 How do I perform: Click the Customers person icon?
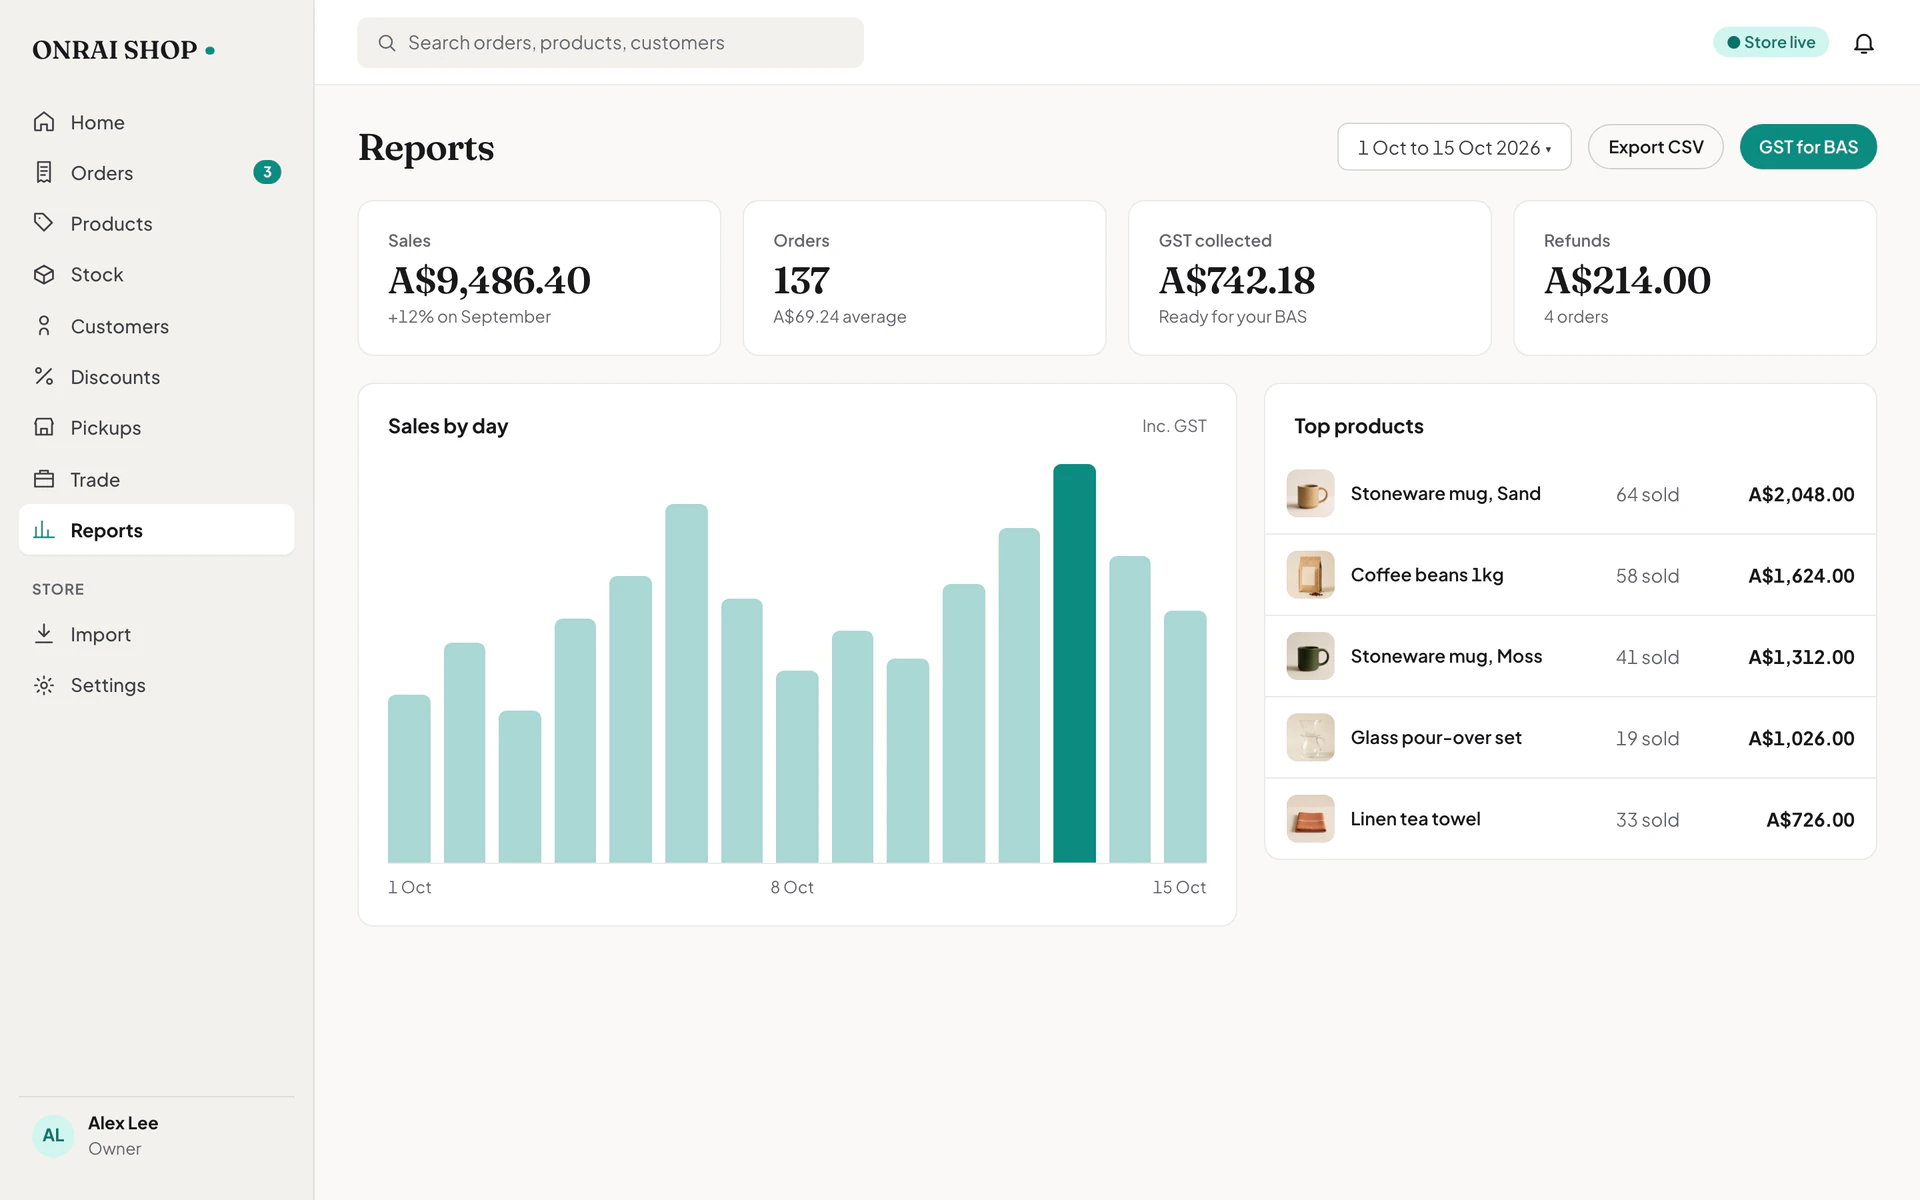[x=44, y=326]
